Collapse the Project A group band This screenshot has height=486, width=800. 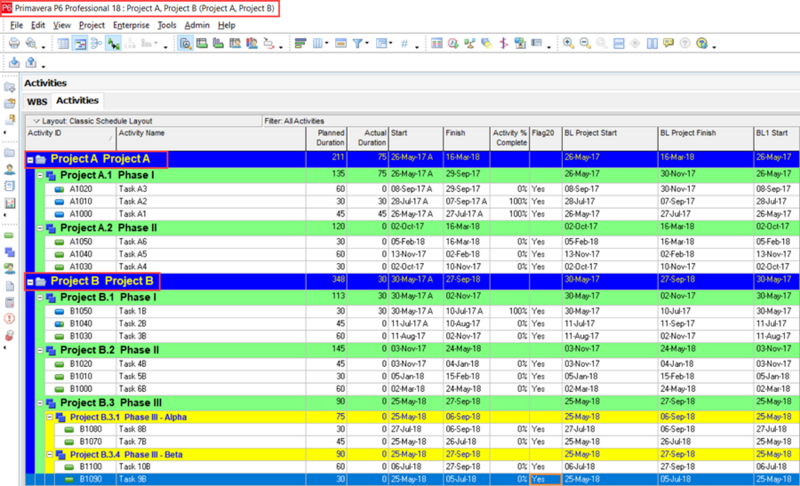pyautogui.click(x=30, y=160)
